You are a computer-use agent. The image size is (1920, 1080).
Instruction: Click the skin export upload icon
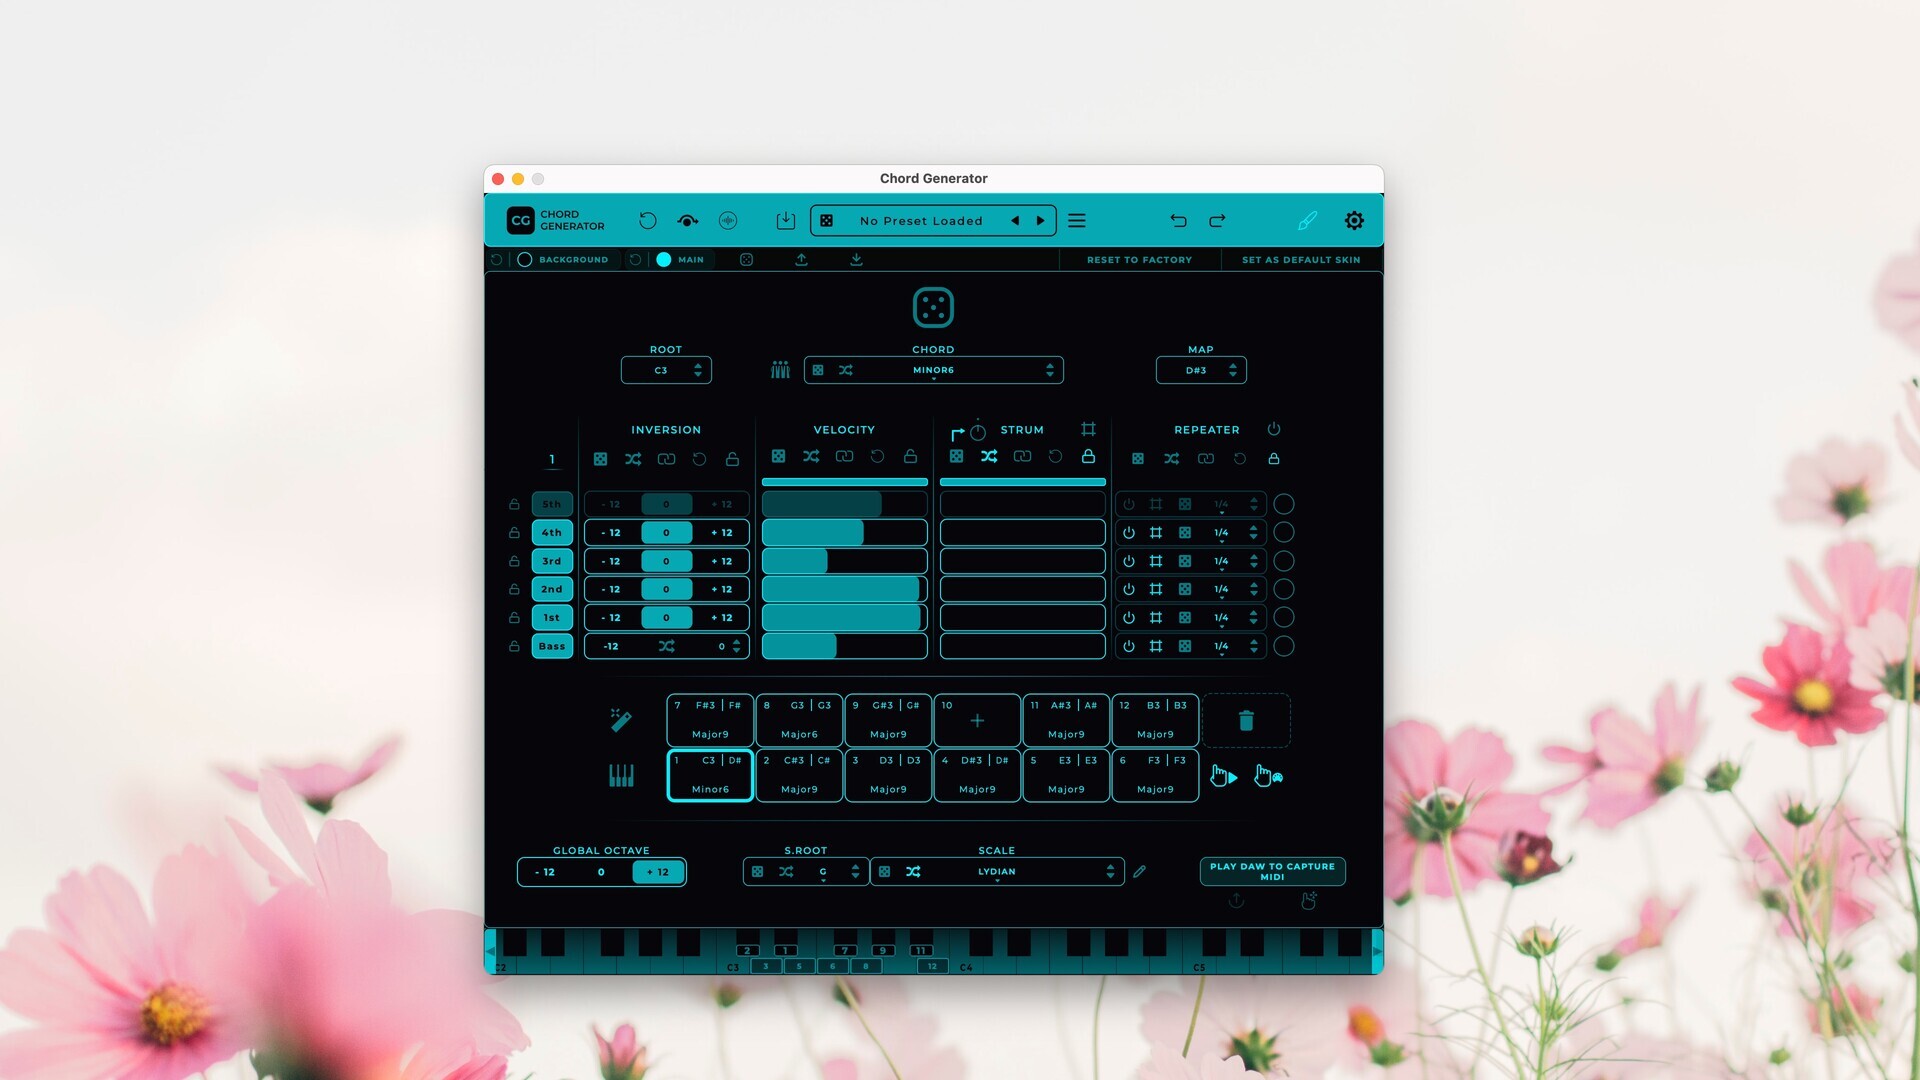click(x=801, y=259)
